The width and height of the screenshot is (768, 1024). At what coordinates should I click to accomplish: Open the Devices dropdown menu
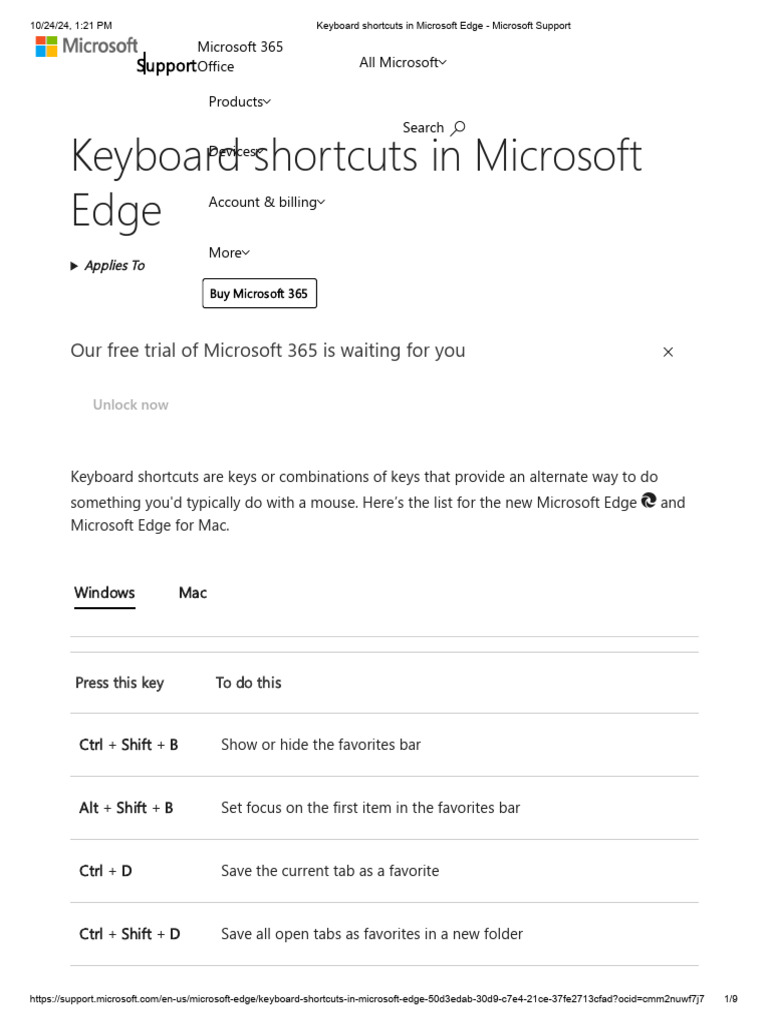(237, 152)
